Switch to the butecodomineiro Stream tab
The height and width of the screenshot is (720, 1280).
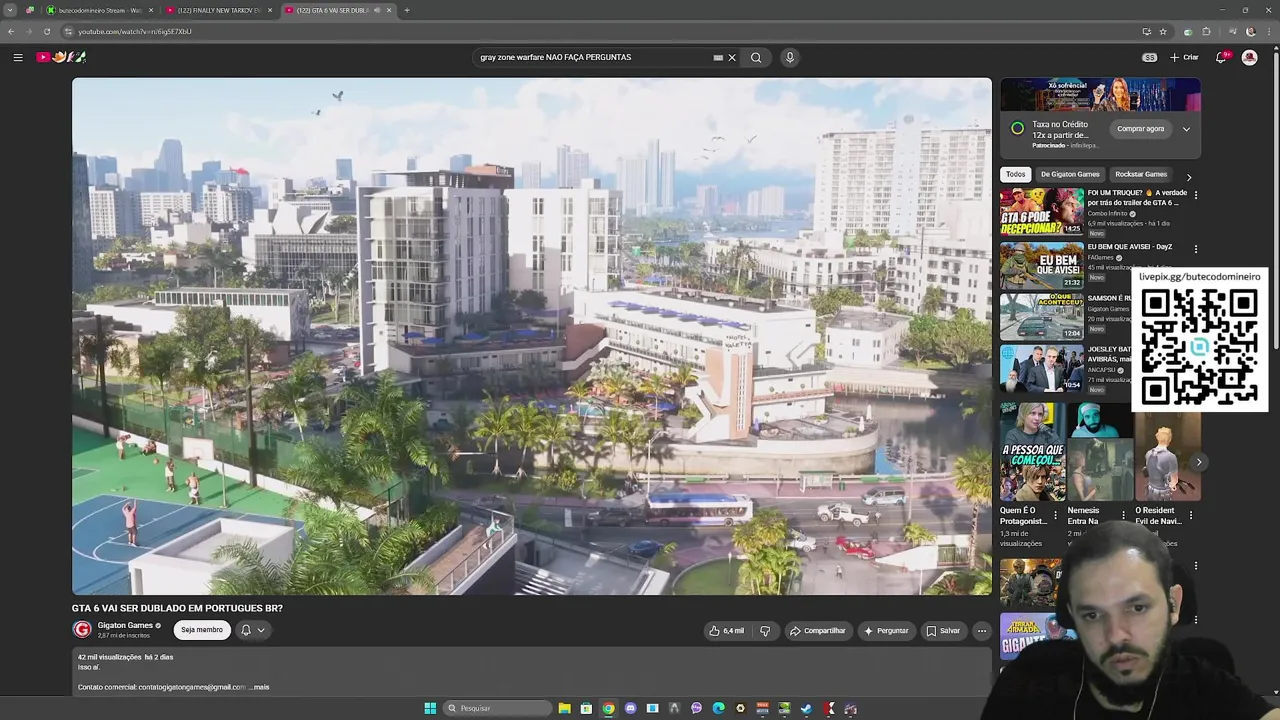tap(98, 10)
